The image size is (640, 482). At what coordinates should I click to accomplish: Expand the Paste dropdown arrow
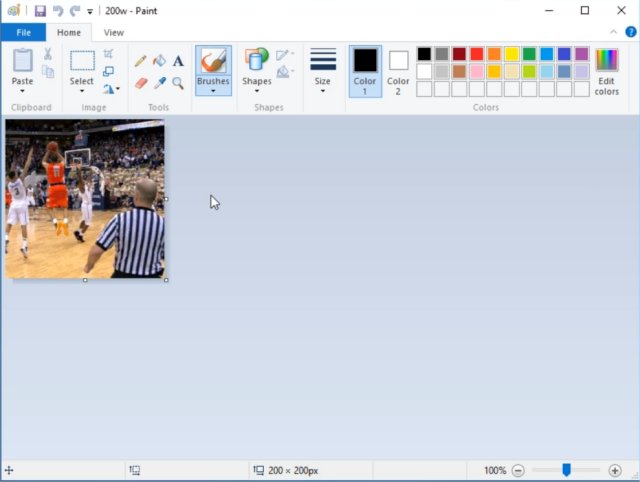coord(22,91)
